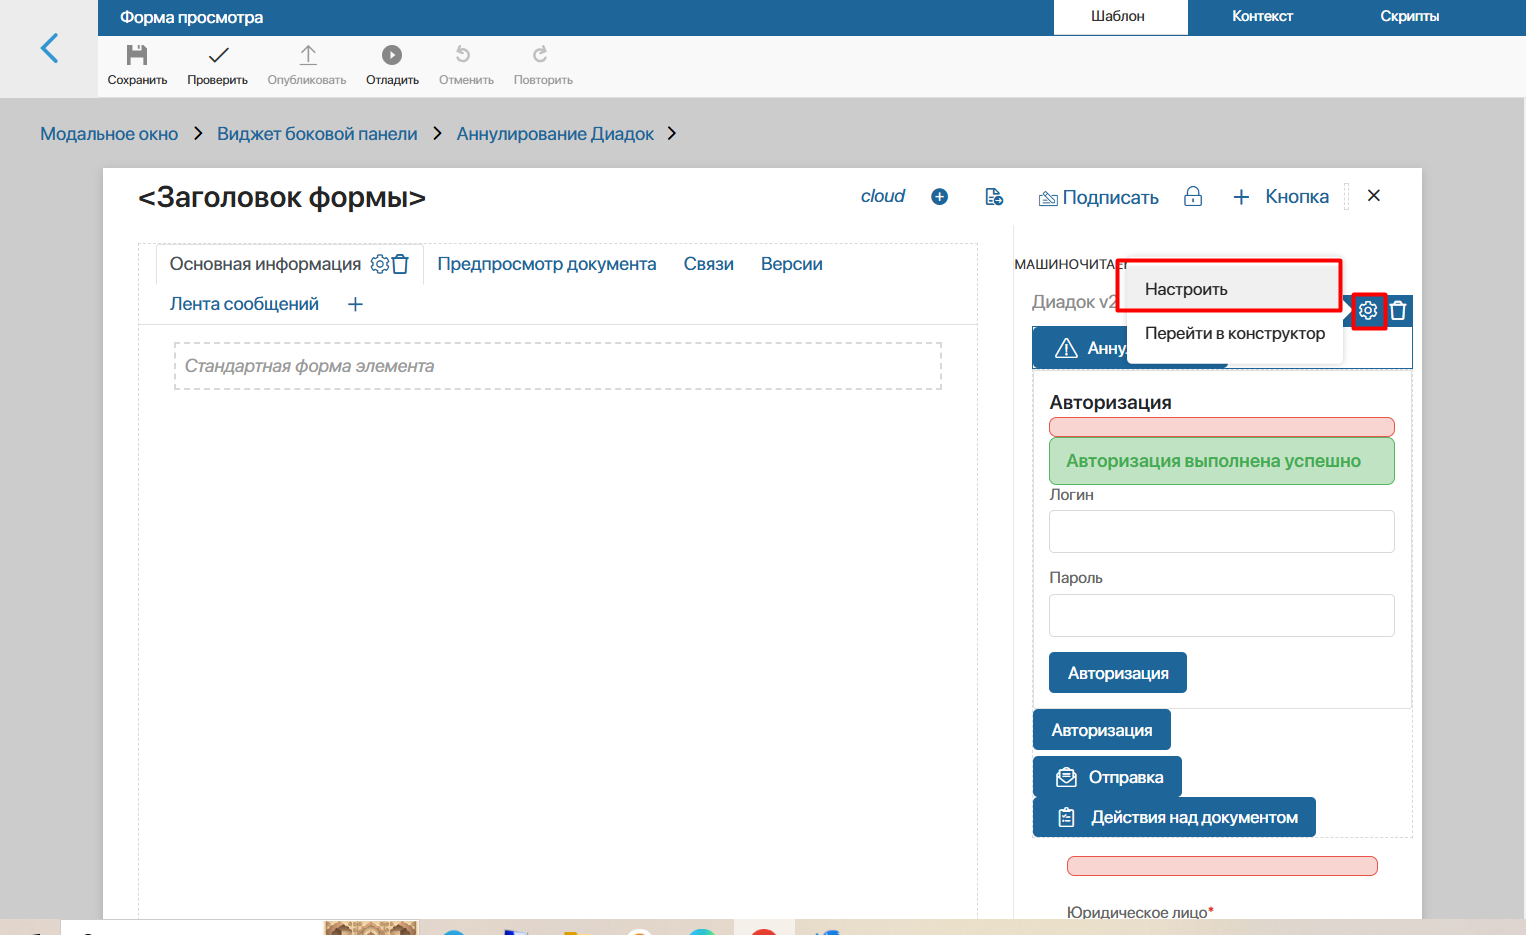Click the Авторизация выполнена успешно message
Image resolution: width=1526 pixels, height=935 pixels.
1221,461
